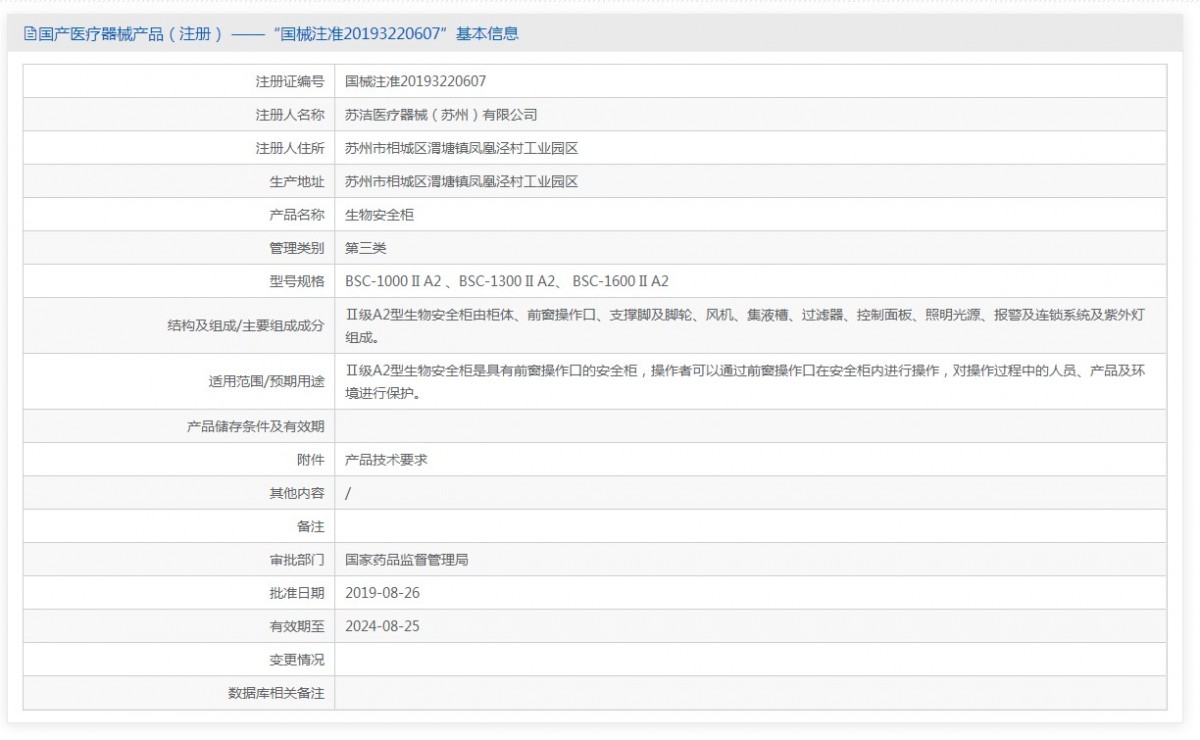Click the 备注 label

click(x=311, y=526)
